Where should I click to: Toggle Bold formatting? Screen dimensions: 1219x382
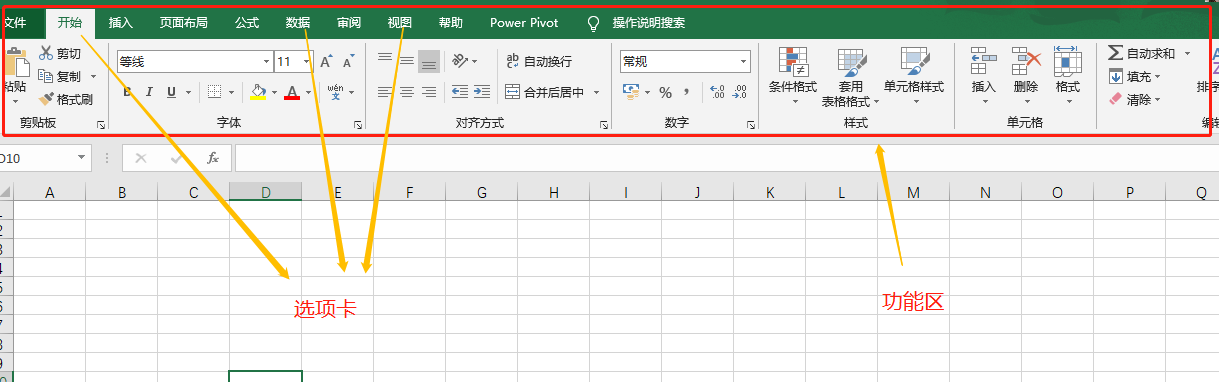tap(128, 92)
